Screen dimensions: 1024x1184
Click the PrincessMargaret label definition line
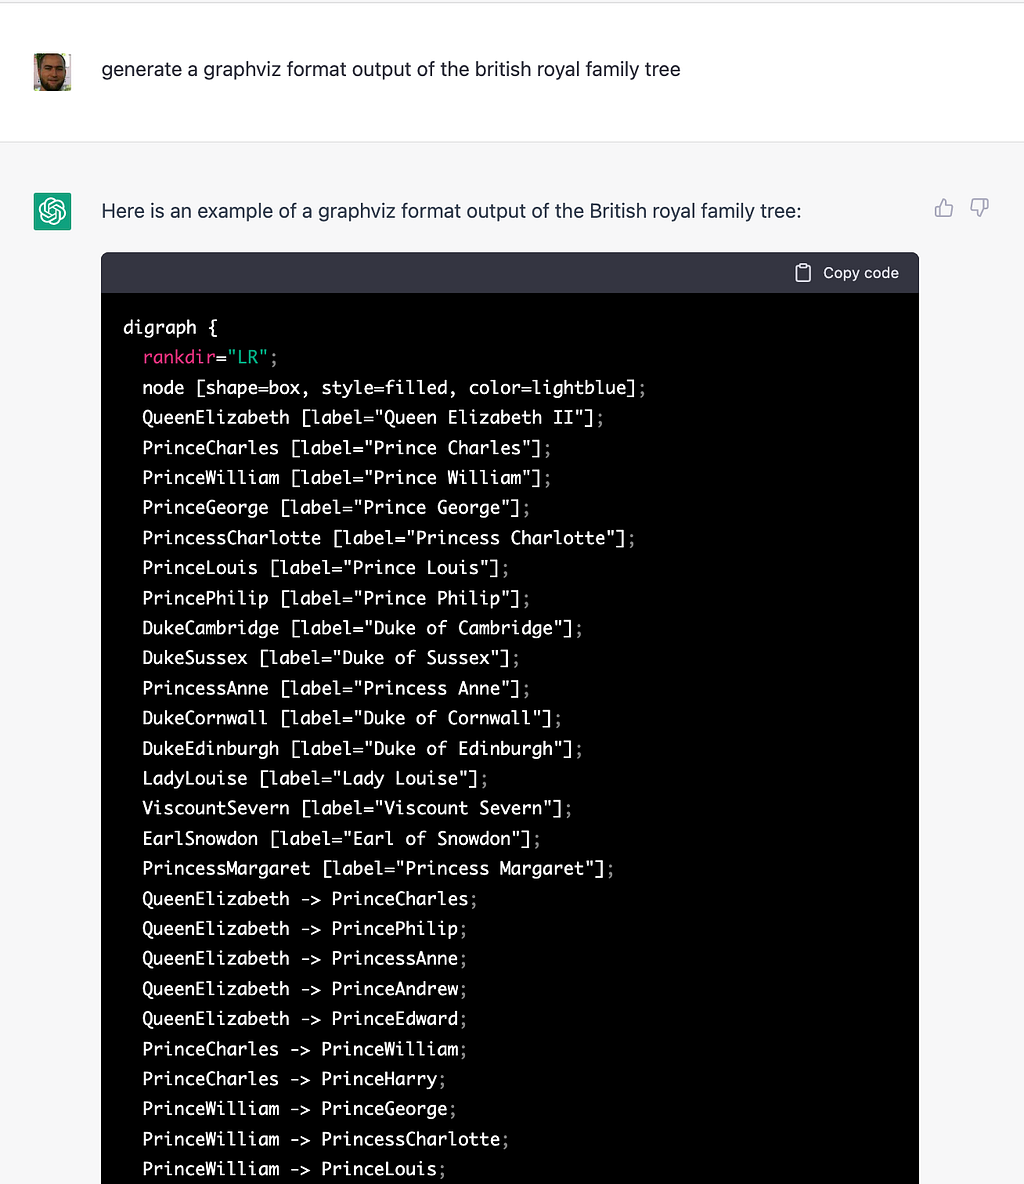(378, 868)
